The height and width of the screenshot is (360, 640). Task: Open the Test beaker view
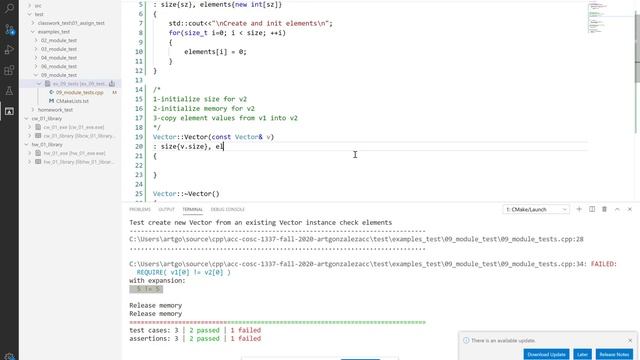pyautogui.click(x=9, y=91)
